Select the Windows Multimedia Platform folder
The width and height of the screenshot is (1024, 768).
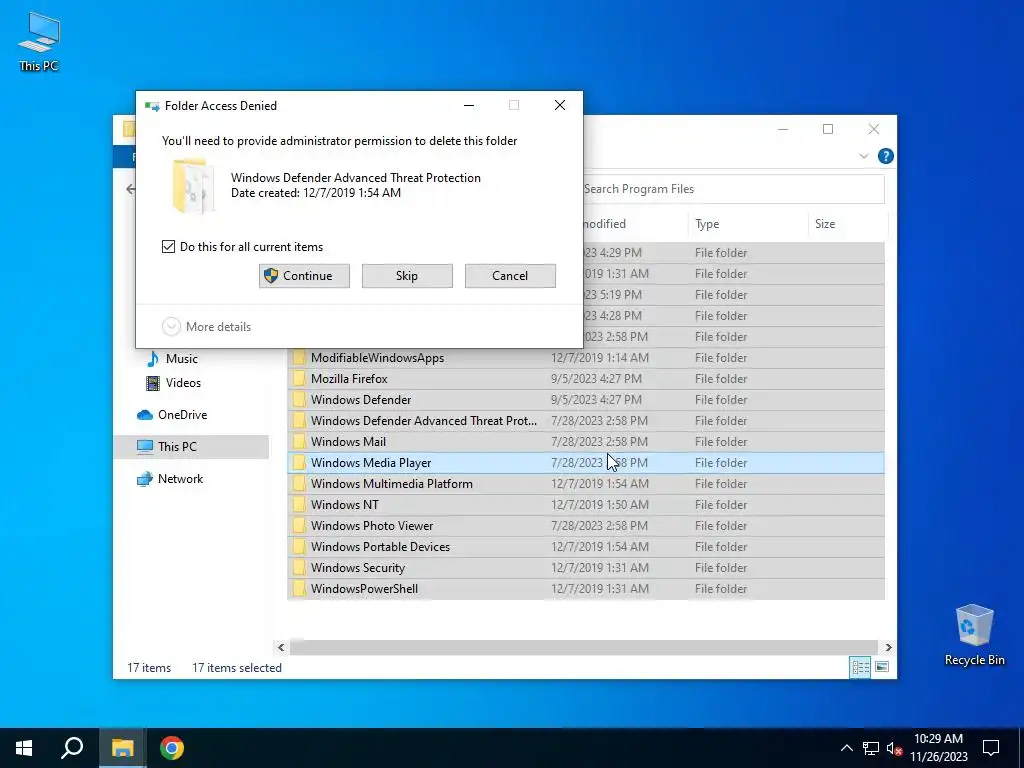coord(586,484)
